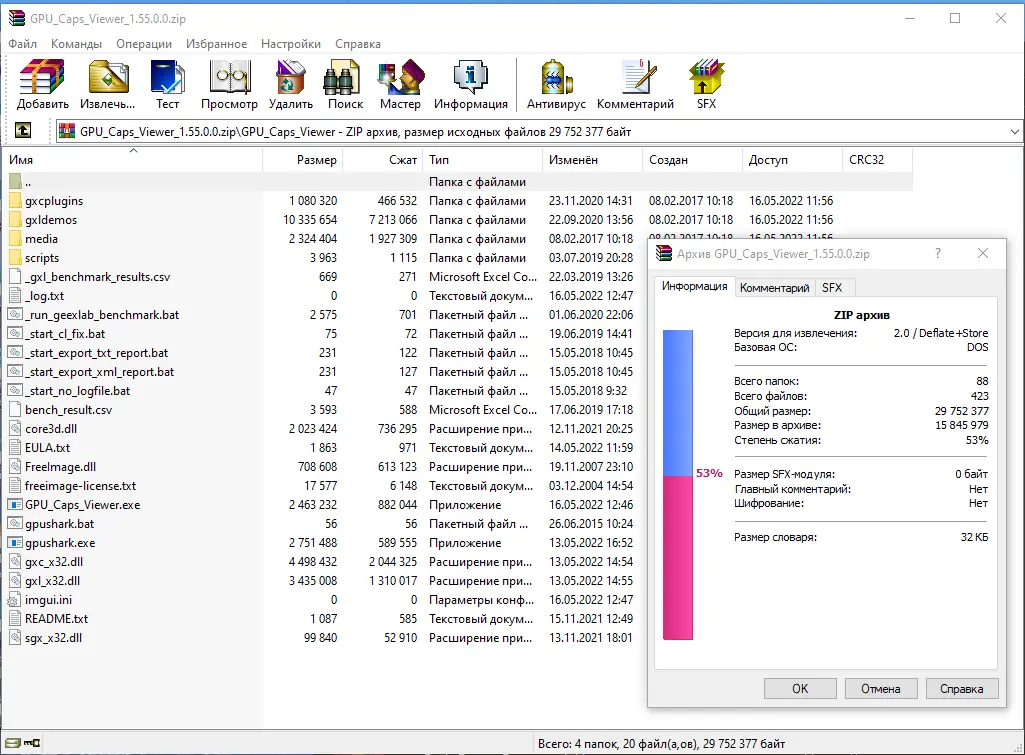
Task: Select the file name FreeImage.dll
Action: [60, 467]
